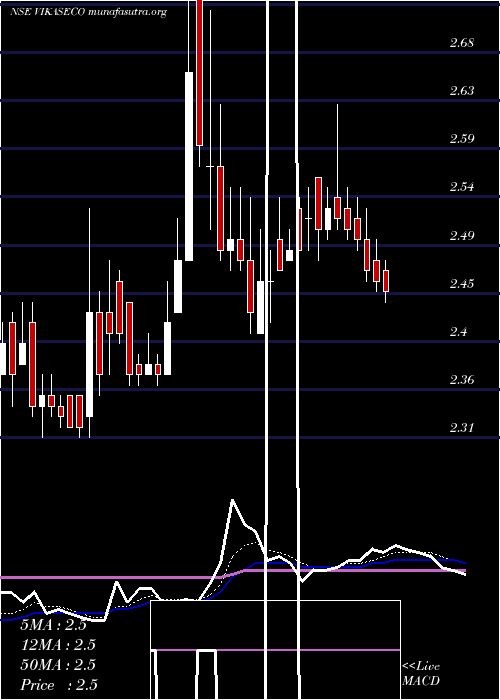Image resolution: width=500 pixels, height=700 pixels.
Task: Click the 2.31 price axis label
Action: 462,428
